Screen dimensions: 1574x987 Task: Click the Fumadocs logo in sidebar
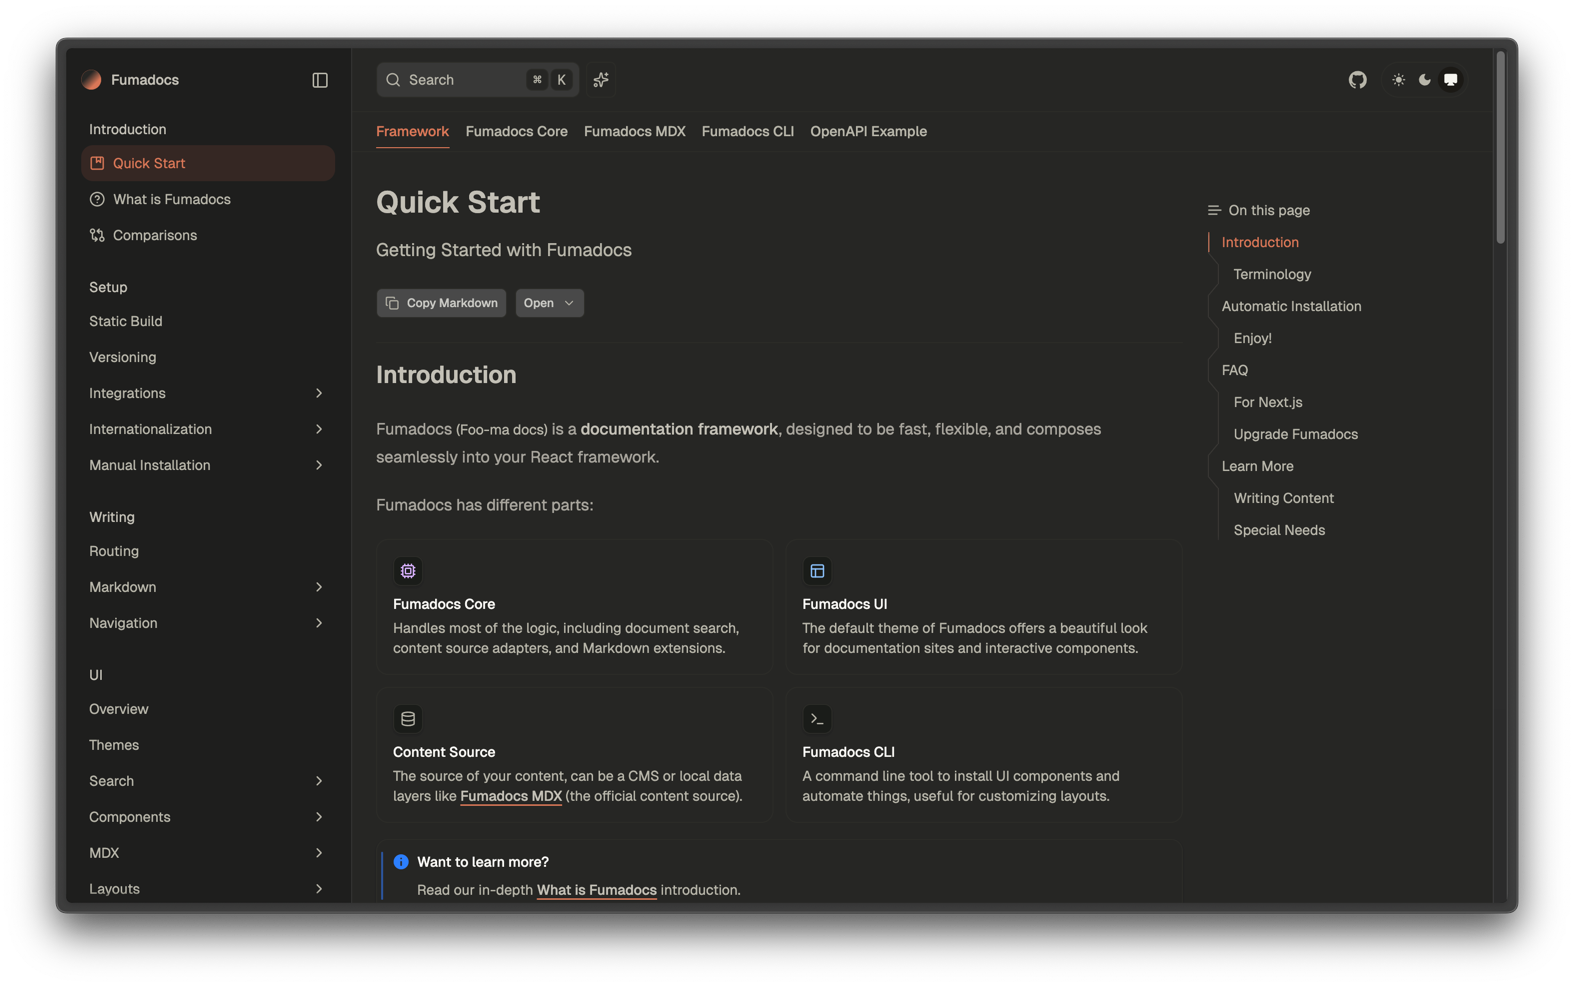(92, 80)
